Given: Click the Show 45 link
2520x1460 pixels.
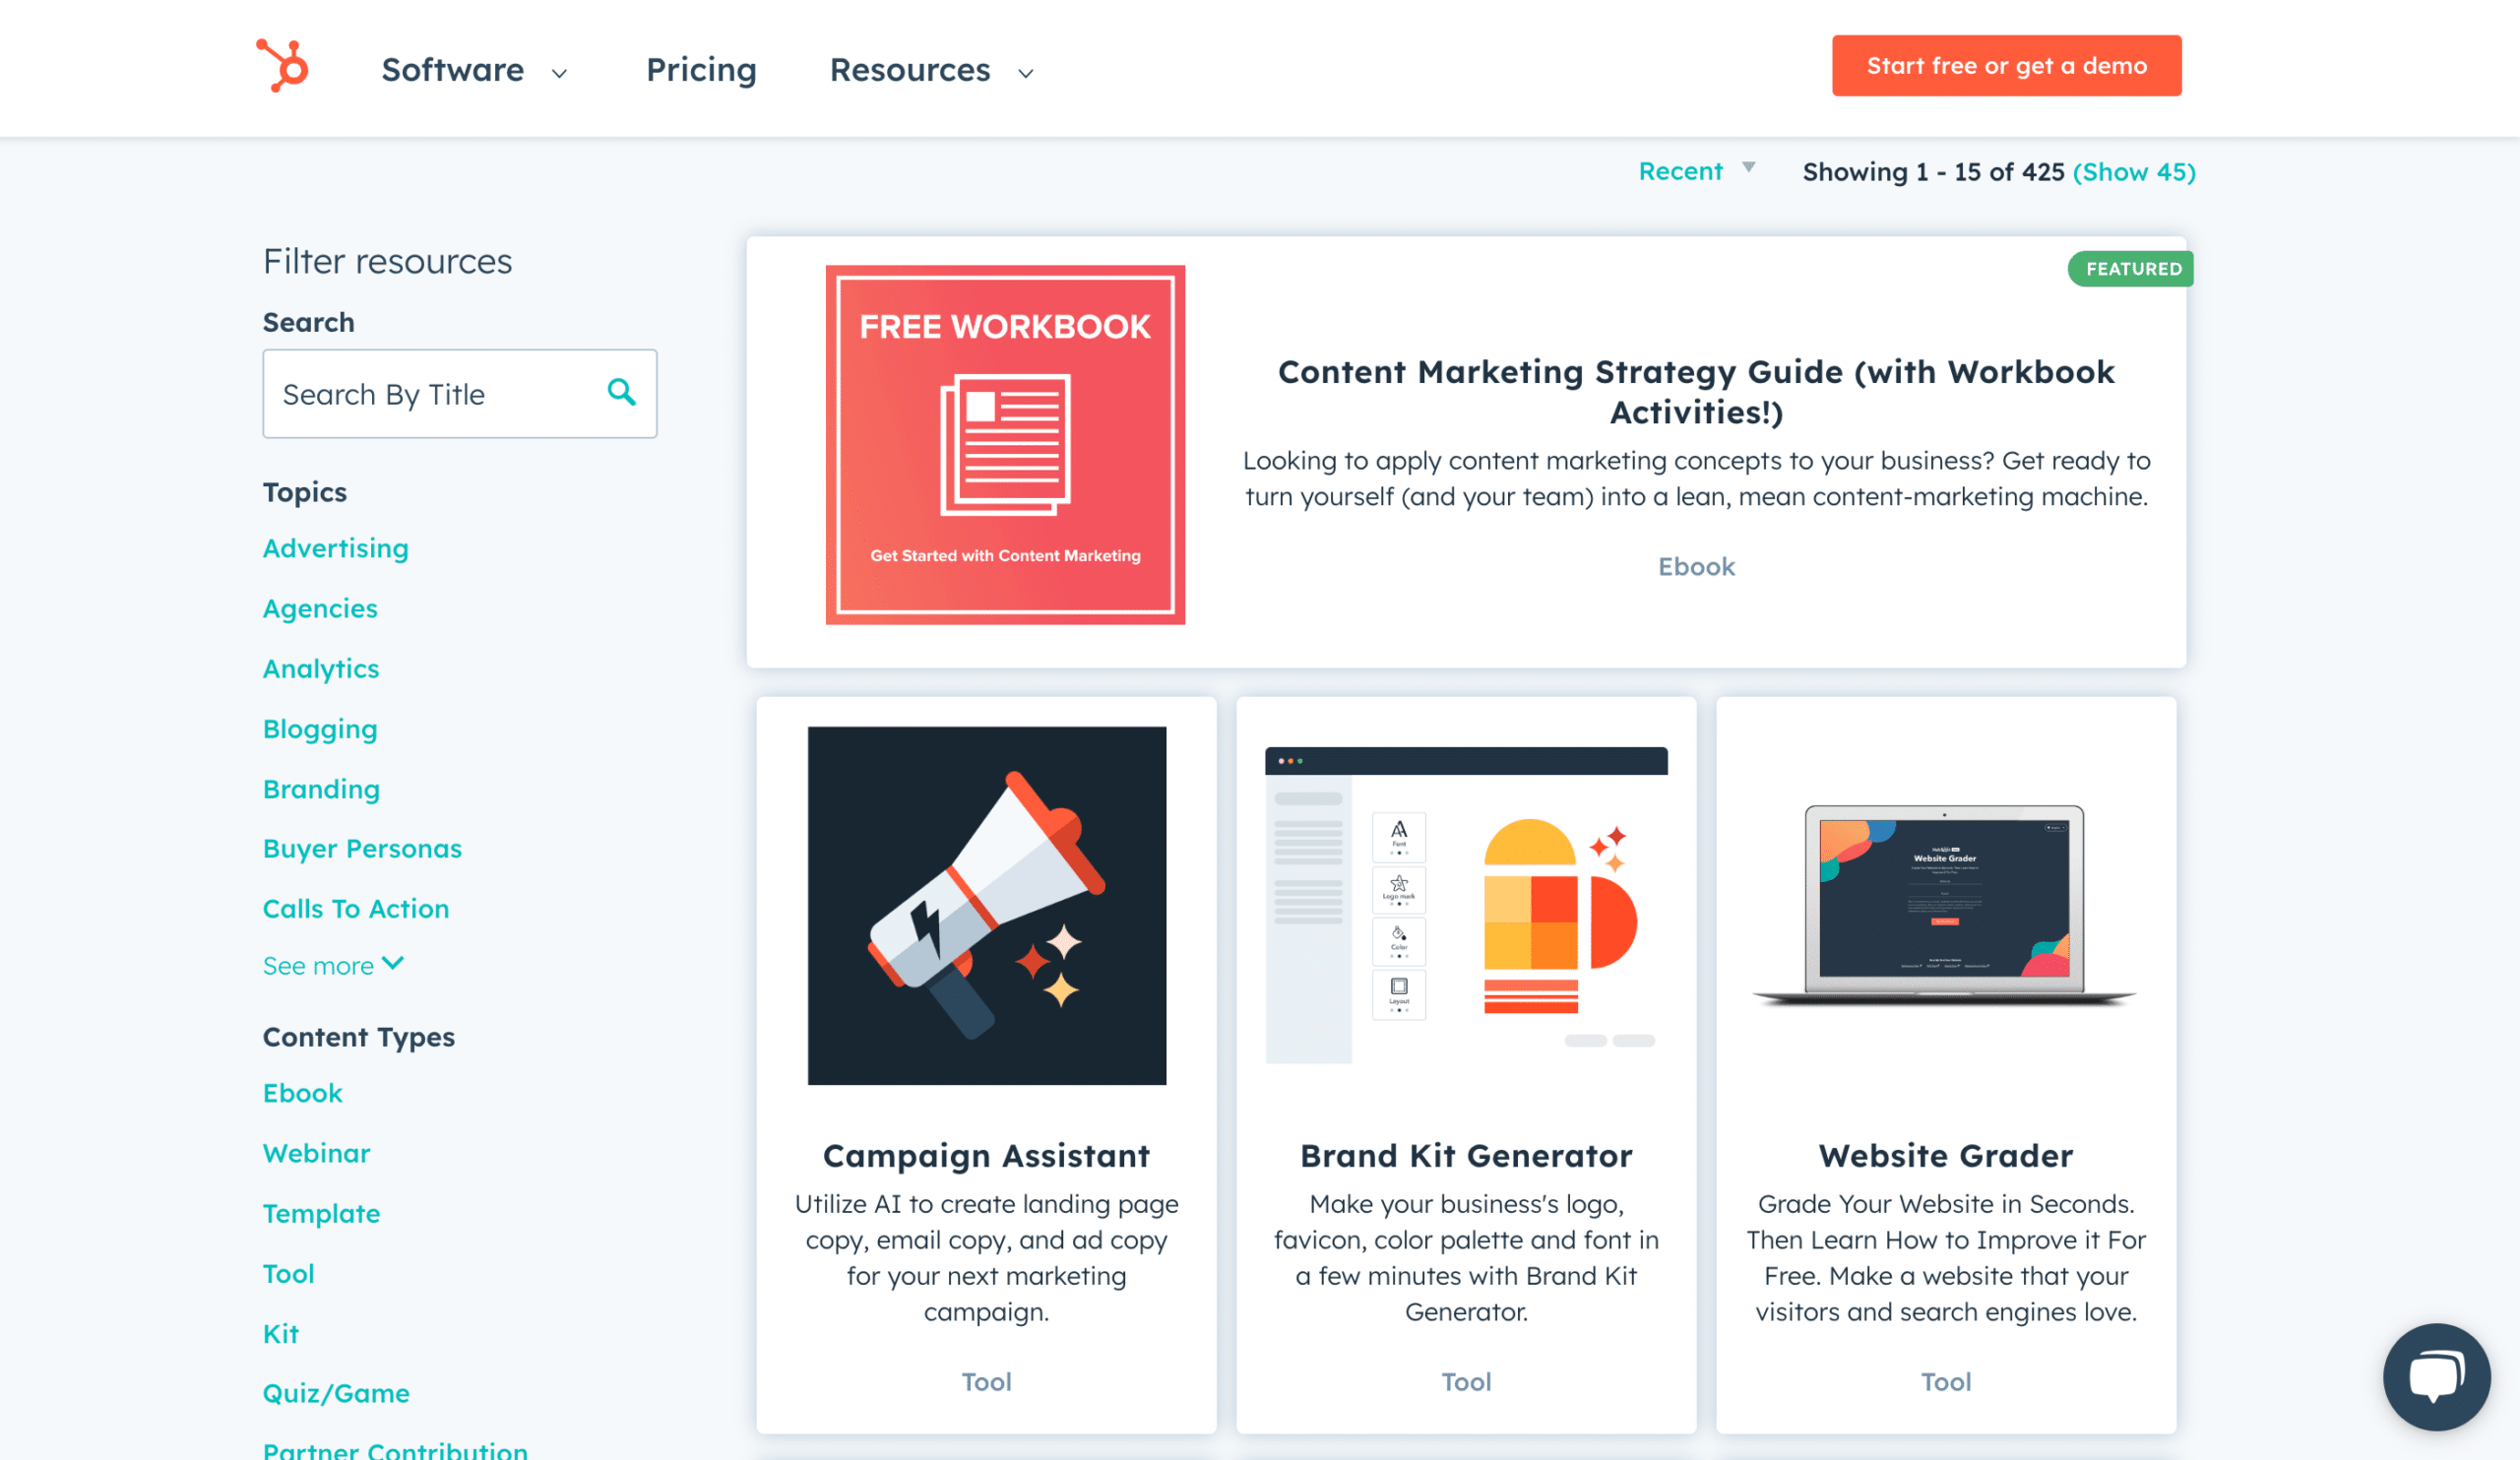Looking at the screenshot, I should pos(2134,172).
